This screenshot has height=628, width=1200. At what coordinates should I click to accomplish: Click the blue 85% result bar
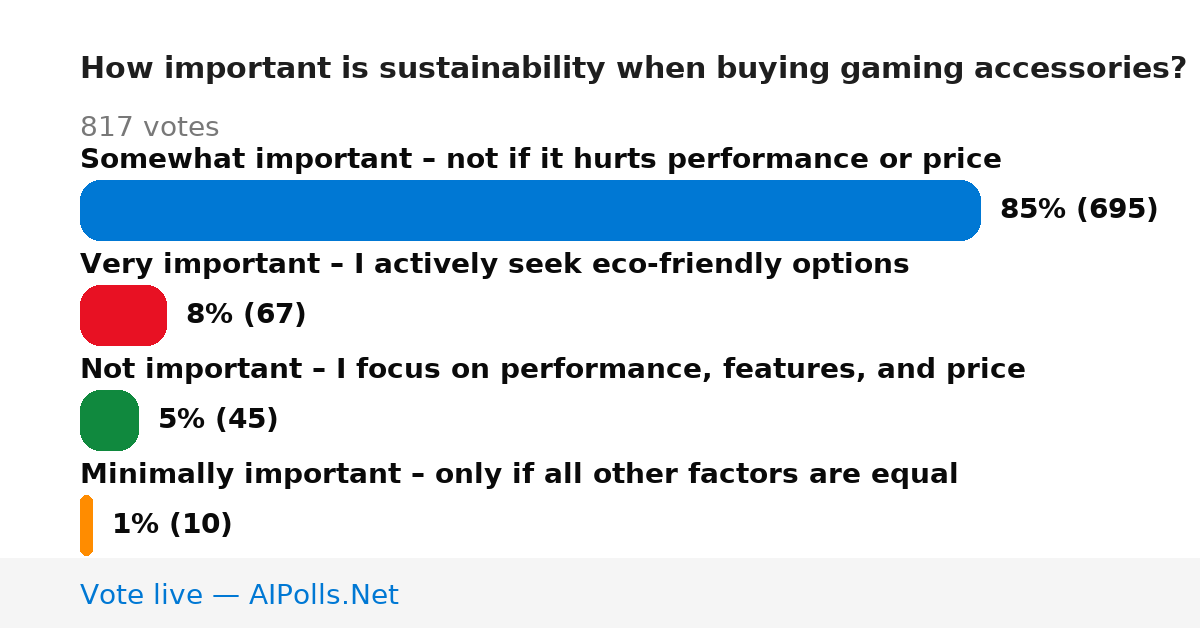[x=530, y=210]
